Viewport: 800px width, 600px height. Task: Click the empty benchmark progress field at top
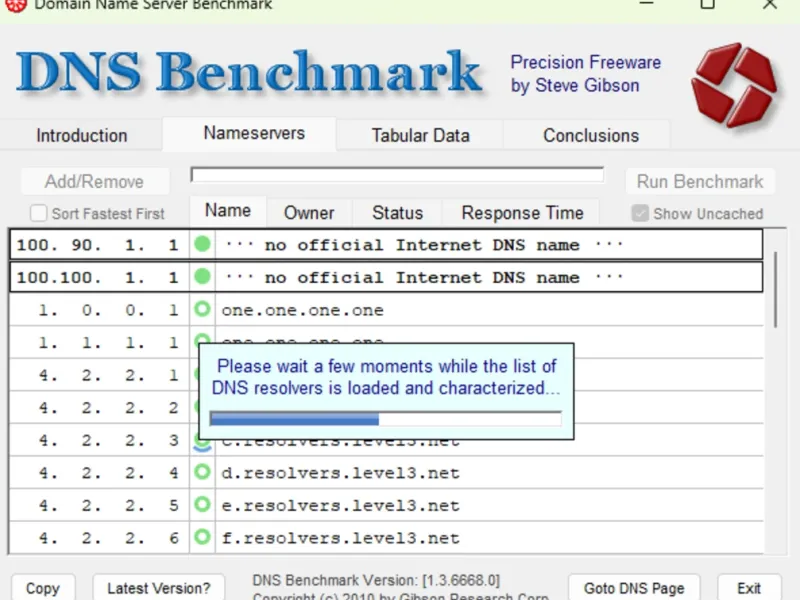tap(397, 175)
